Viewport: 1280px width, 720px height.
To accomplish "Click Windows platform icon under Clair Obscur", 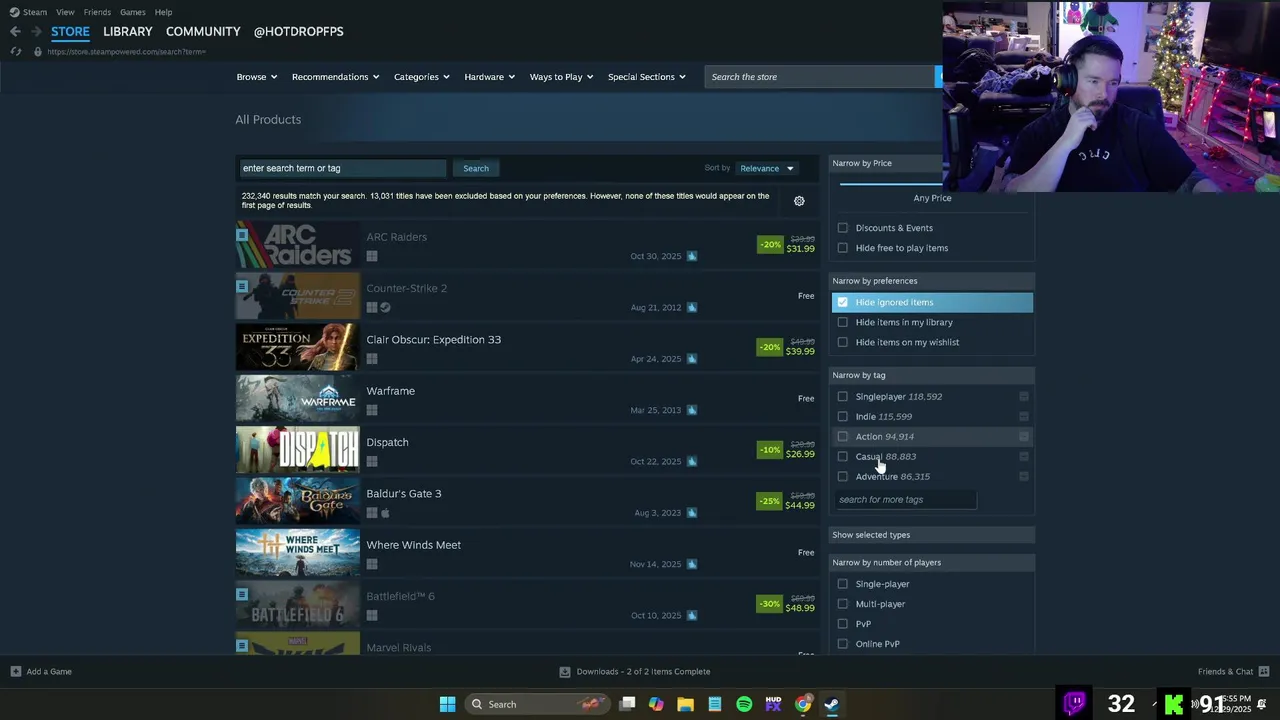I will [372, 359].
